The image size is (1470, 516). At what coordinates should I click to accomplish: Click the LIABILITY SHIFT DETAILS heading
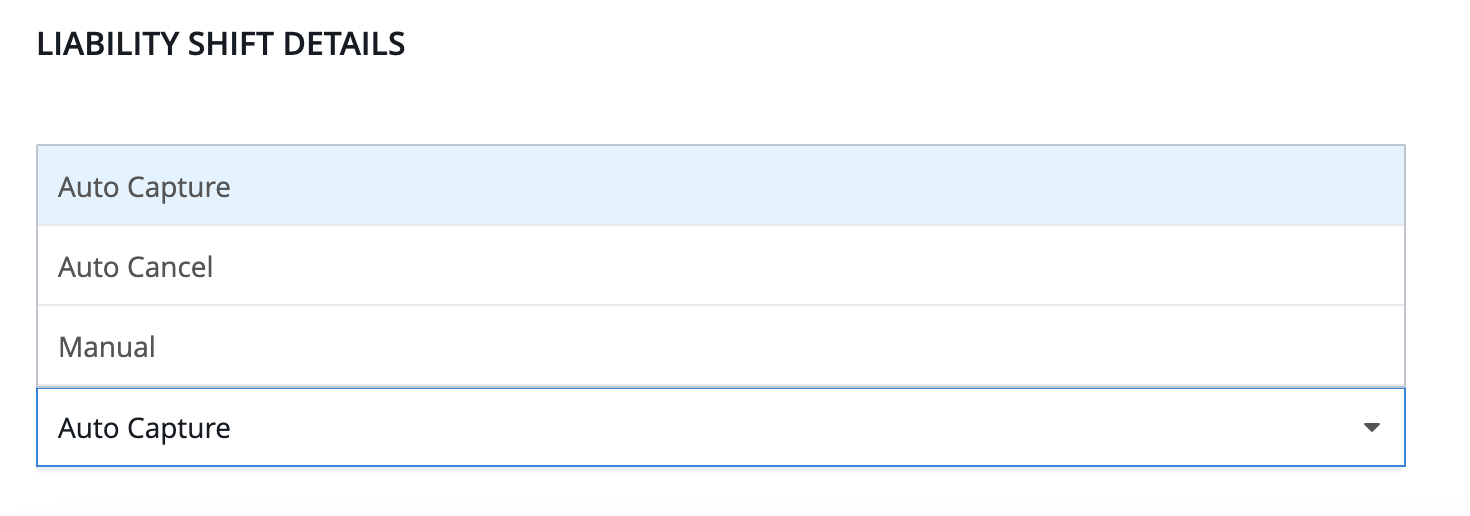[221, 45]
